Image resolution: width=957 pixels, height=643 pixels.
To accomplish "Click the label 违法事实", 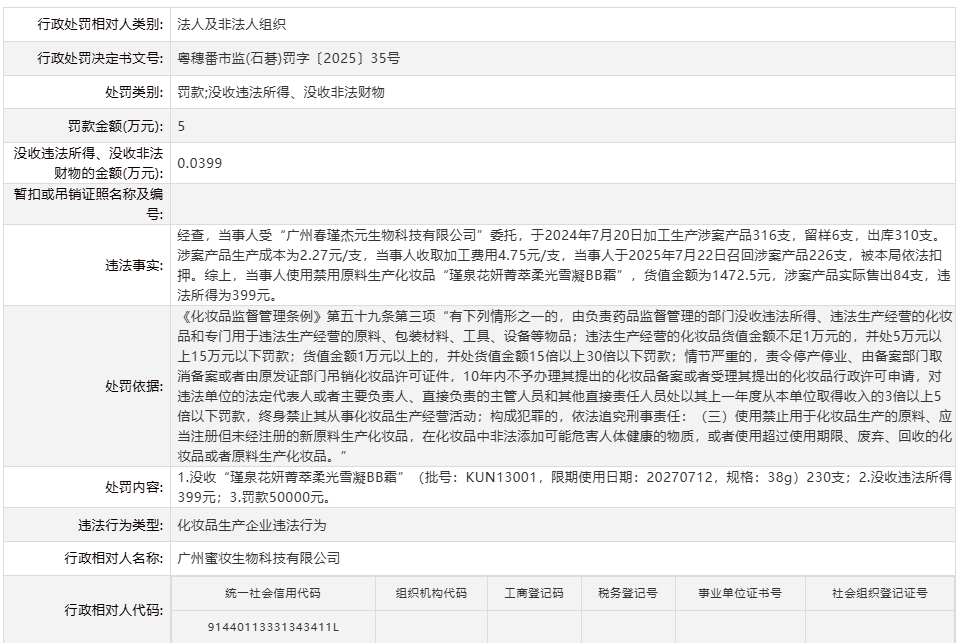I will 134,265.
